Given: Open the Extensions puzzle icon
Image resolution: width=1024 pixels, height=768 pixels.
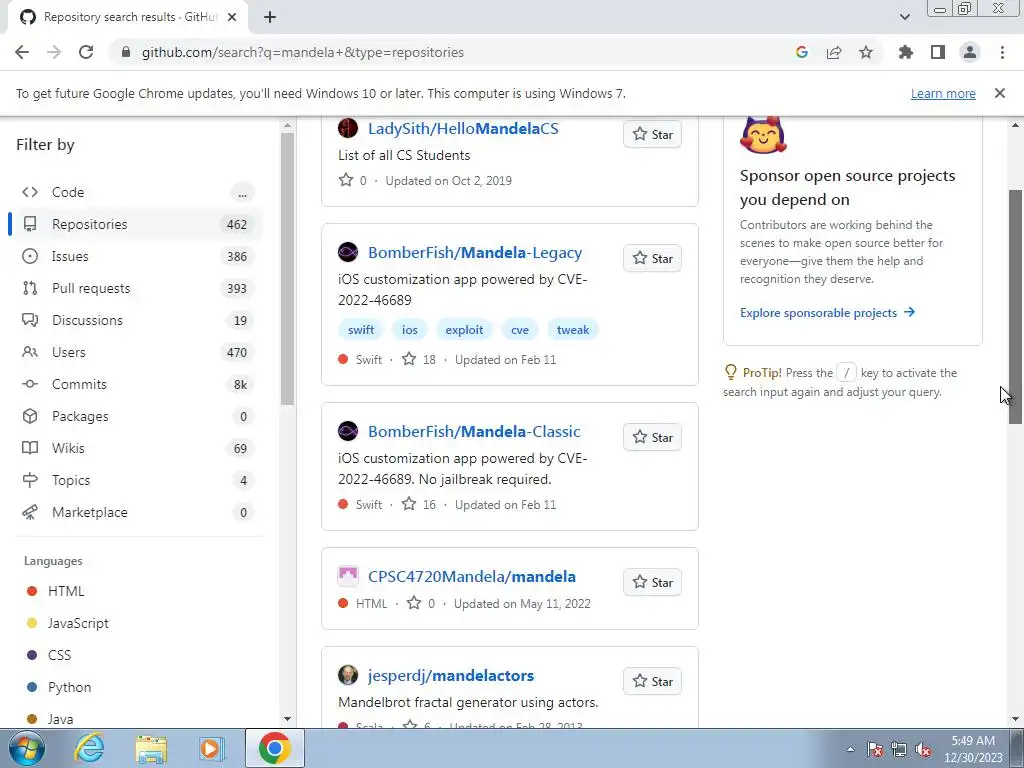Looking at the screenshot, I should [x=905, y=52].
